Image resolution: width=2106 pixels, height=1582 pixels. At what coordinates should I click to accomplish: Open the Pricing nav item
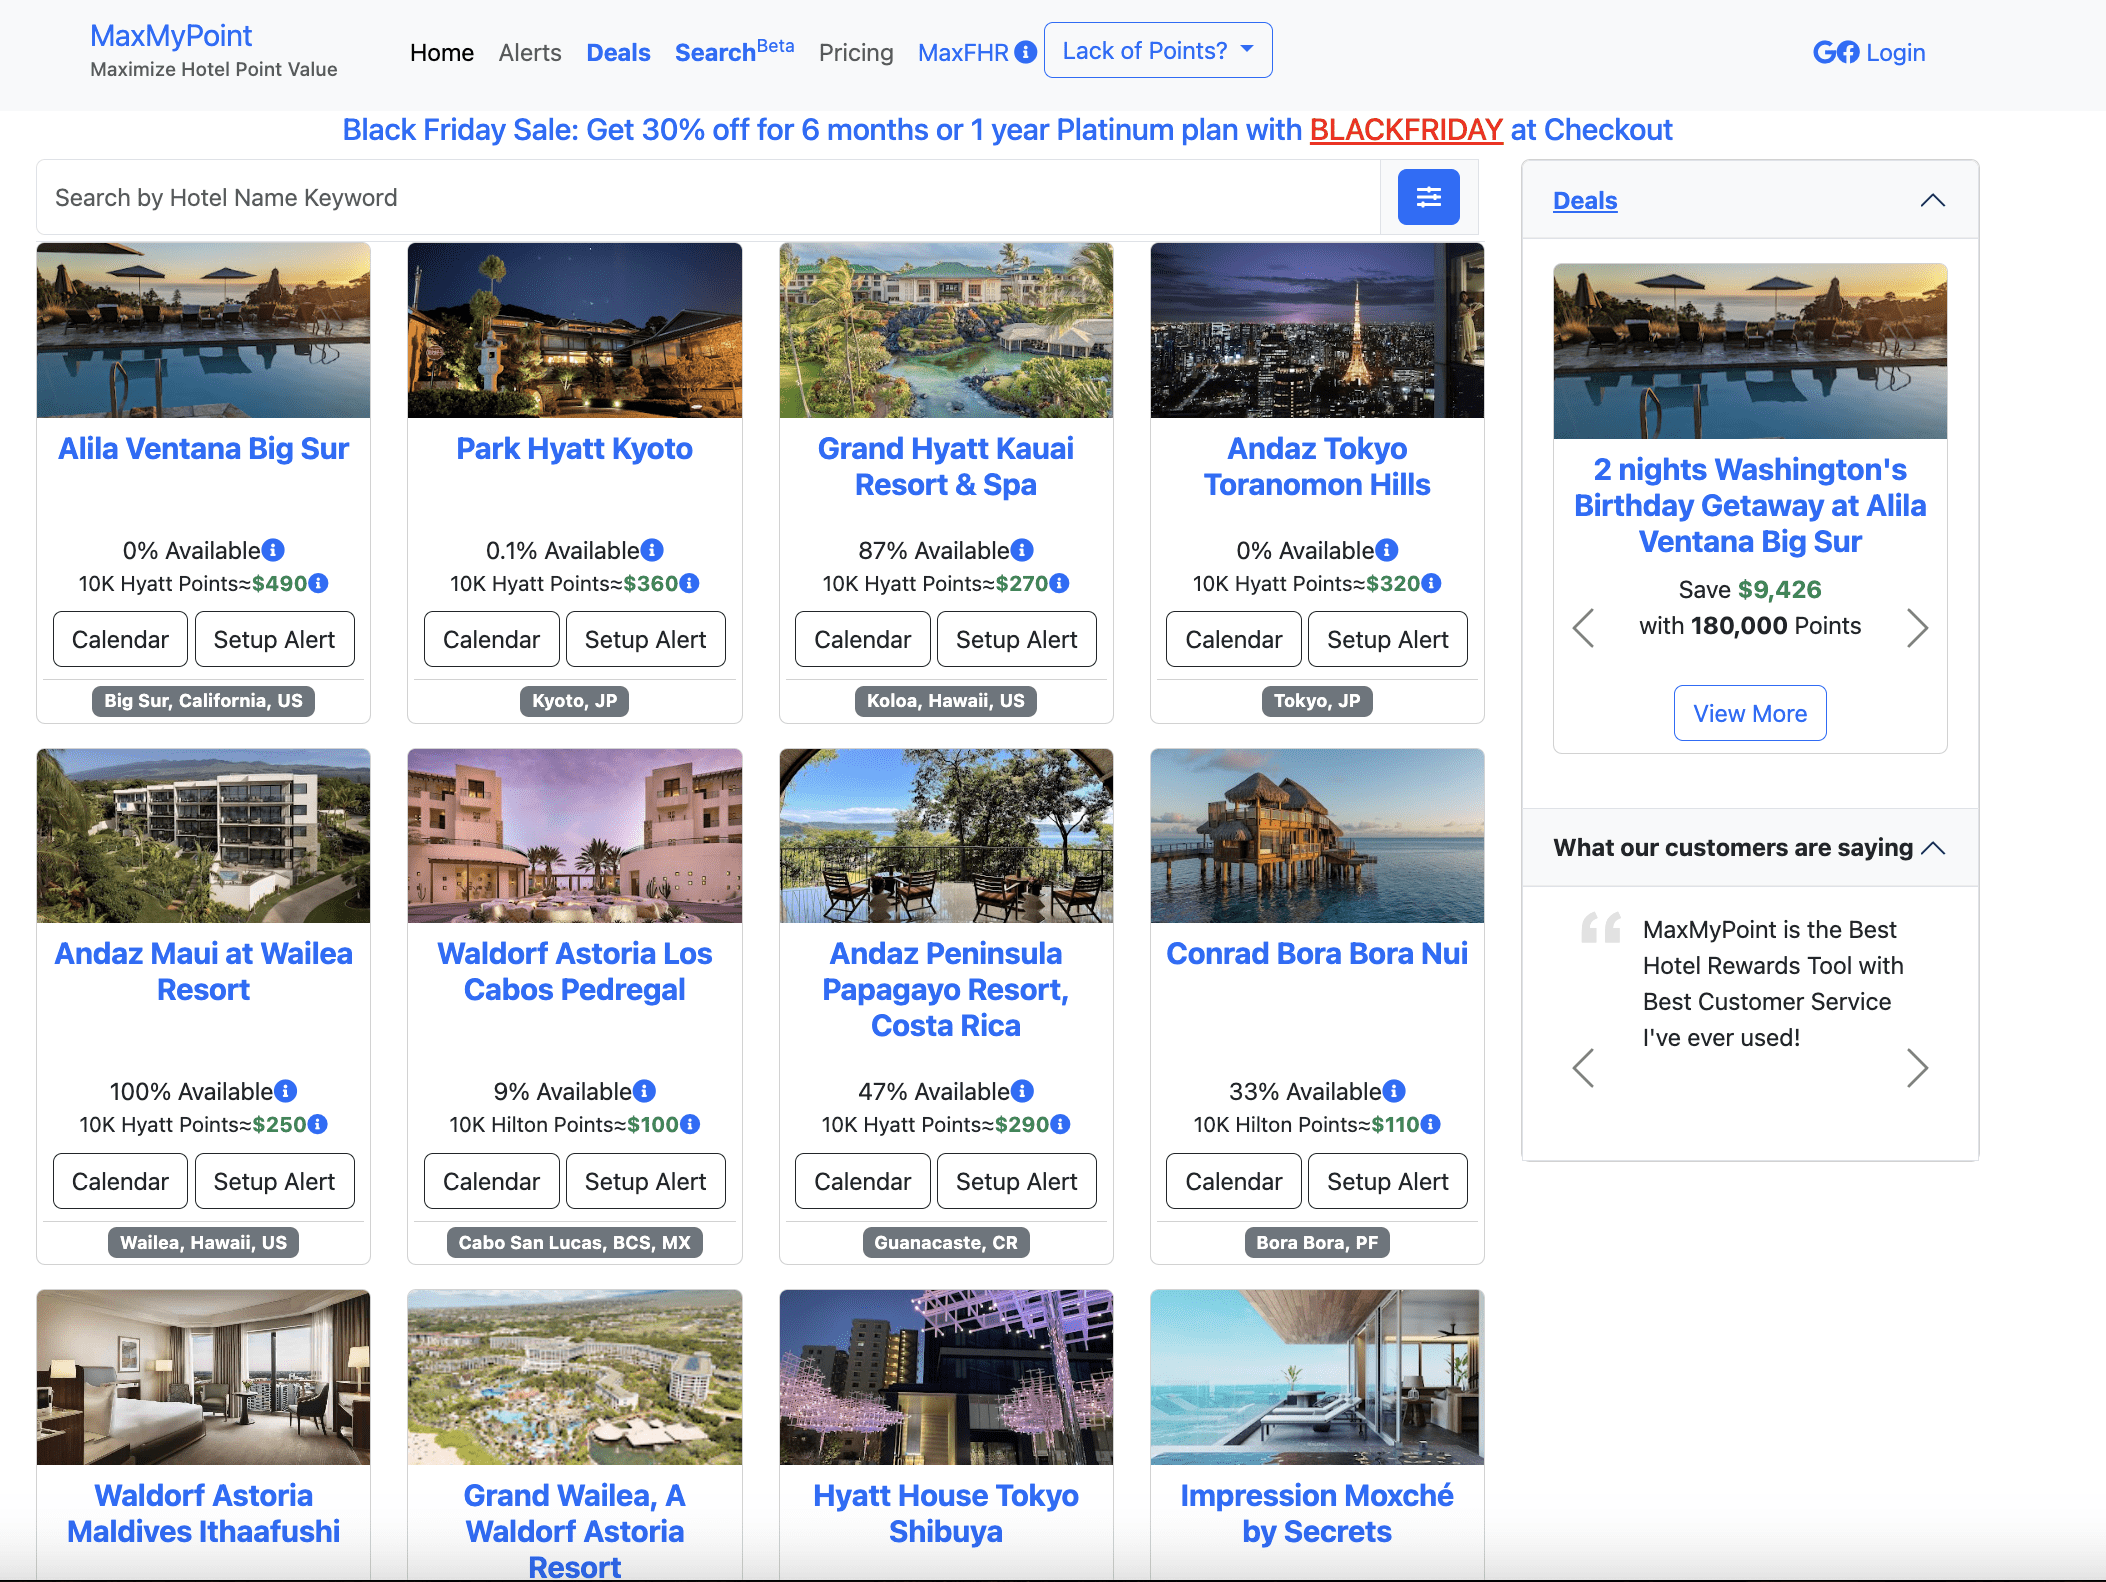856,52
